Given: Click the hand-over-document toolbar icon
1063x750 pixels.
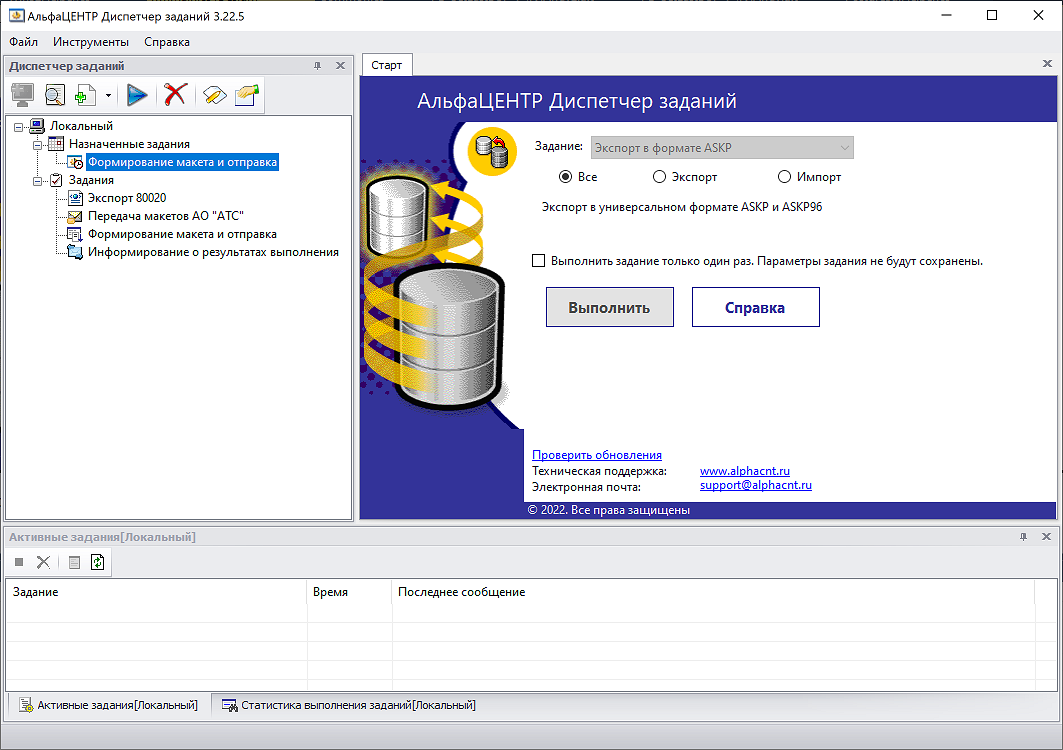Looking at the screenshot, I should pyautogui.click(x=247, y=95).
